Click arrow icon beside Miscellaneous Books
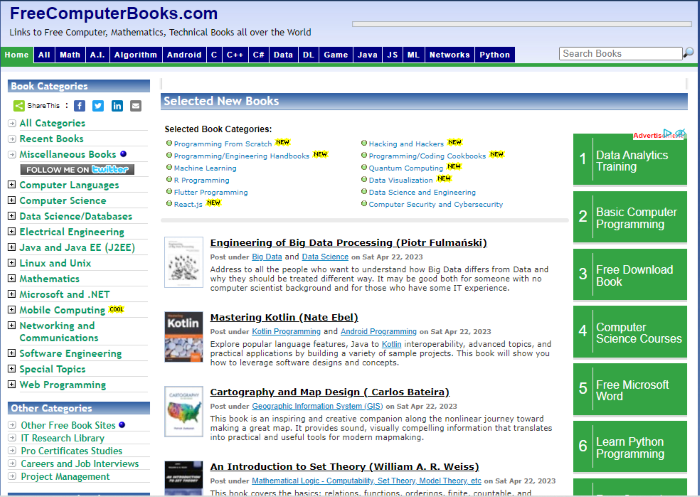Image resolution: width=700 pixels, height=497 pixels. (12, 155)
